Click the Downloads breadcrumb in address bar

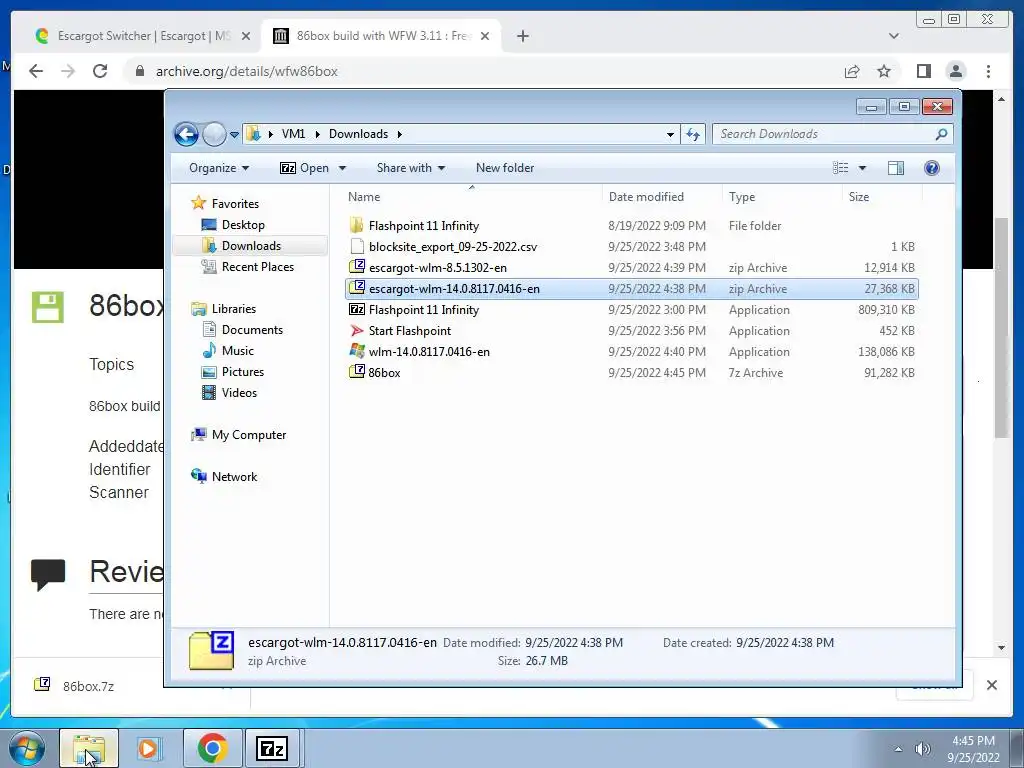click(x=358, y=134)
